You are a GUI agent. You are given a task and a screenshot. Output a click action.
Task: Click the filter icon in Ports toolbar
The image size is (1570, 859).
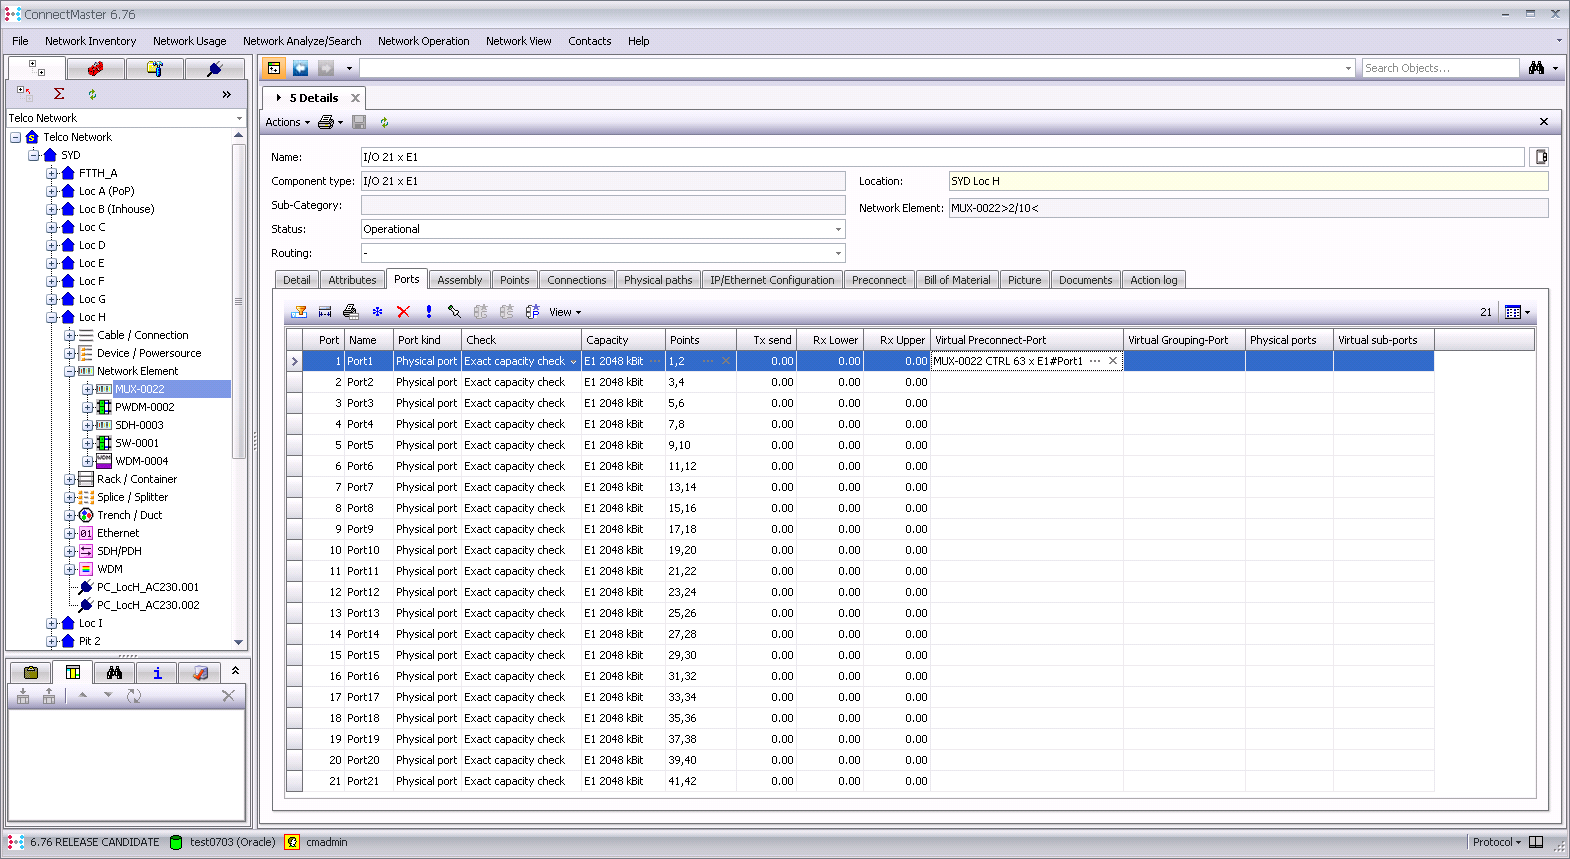tap(299, 312)
